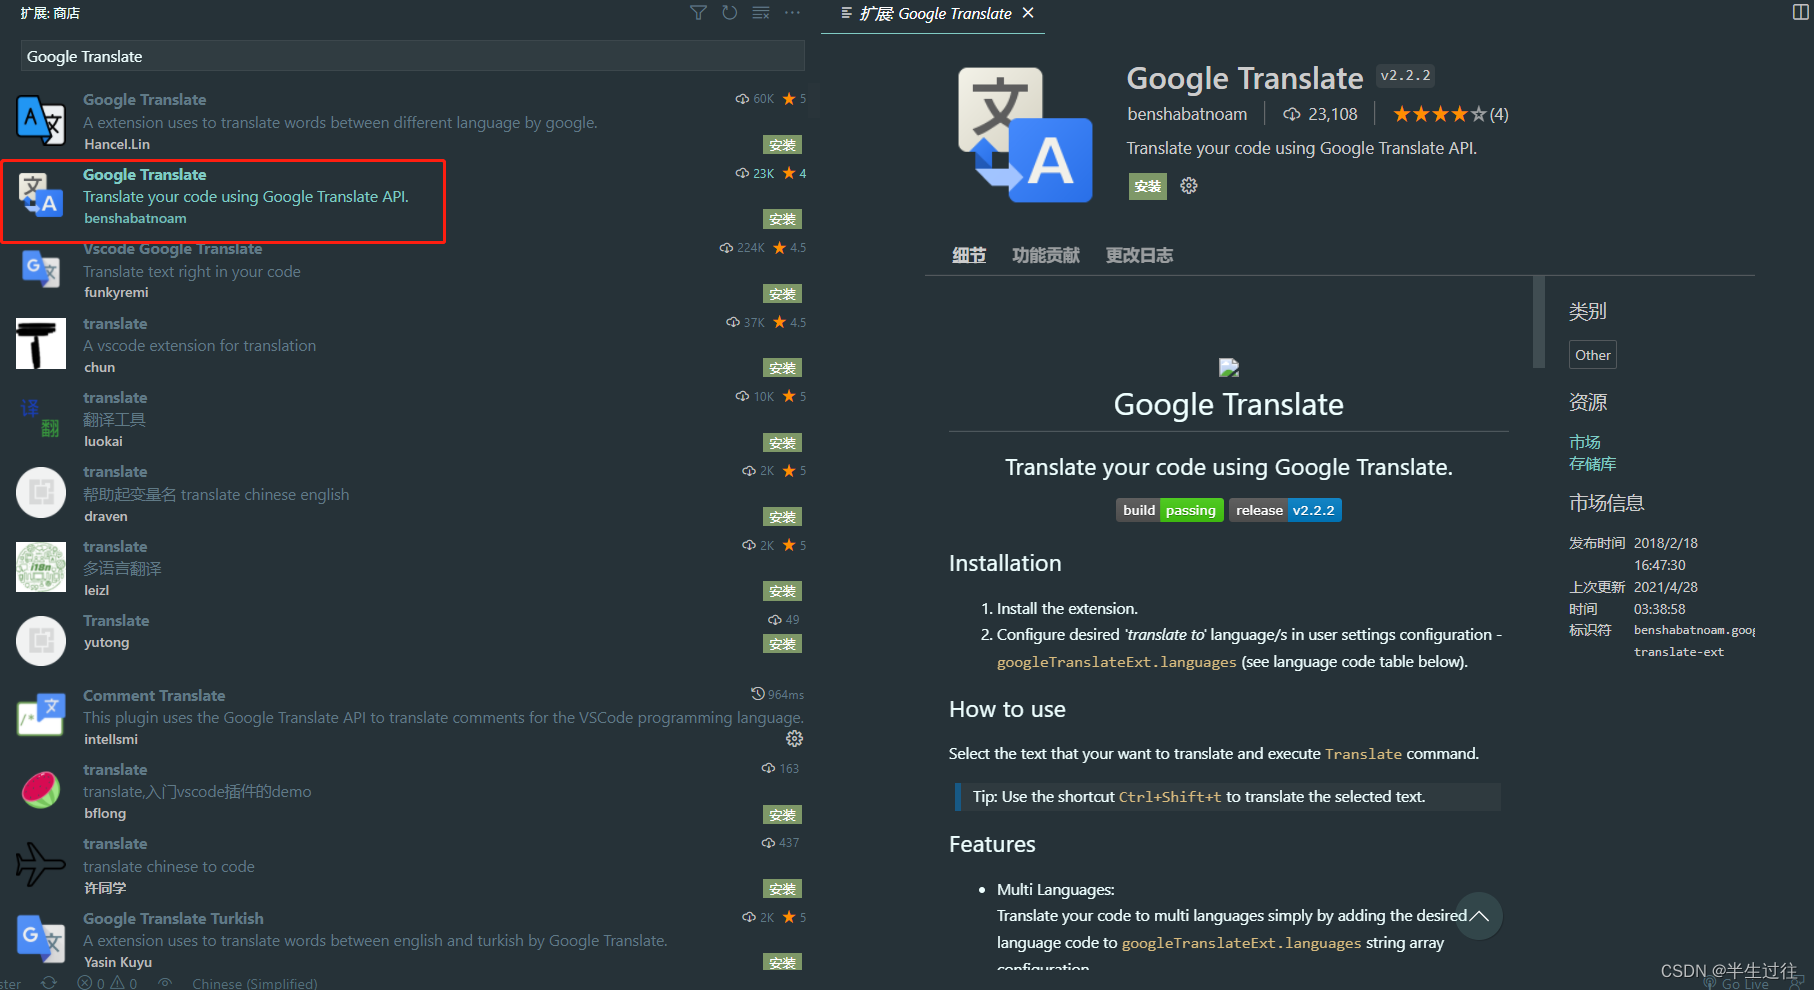Open translate extension by draven icon

[41, 492]
